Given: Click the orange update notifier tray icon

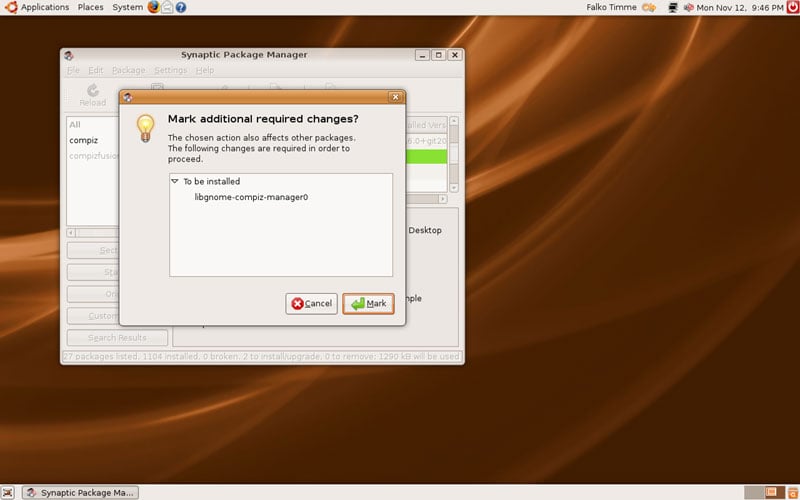Looking at the screenshot, I should (648, 7).
